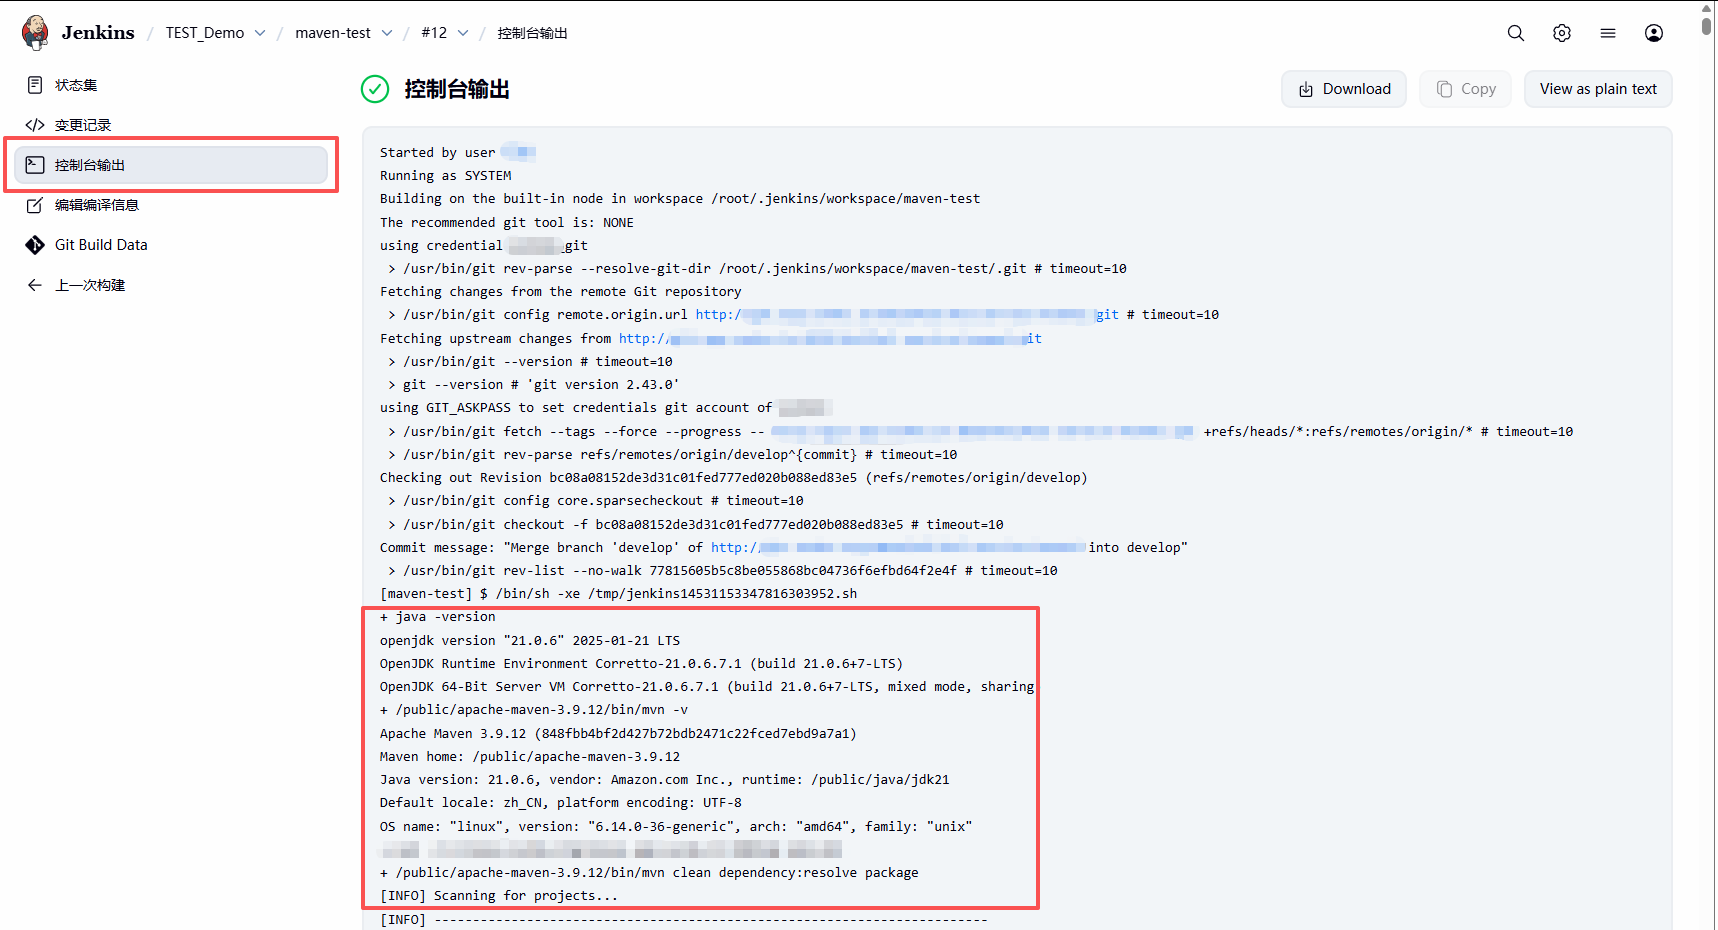Open the search icon in header
1718x930 pixels.
pyautogui.click(x=1516, y=33)
